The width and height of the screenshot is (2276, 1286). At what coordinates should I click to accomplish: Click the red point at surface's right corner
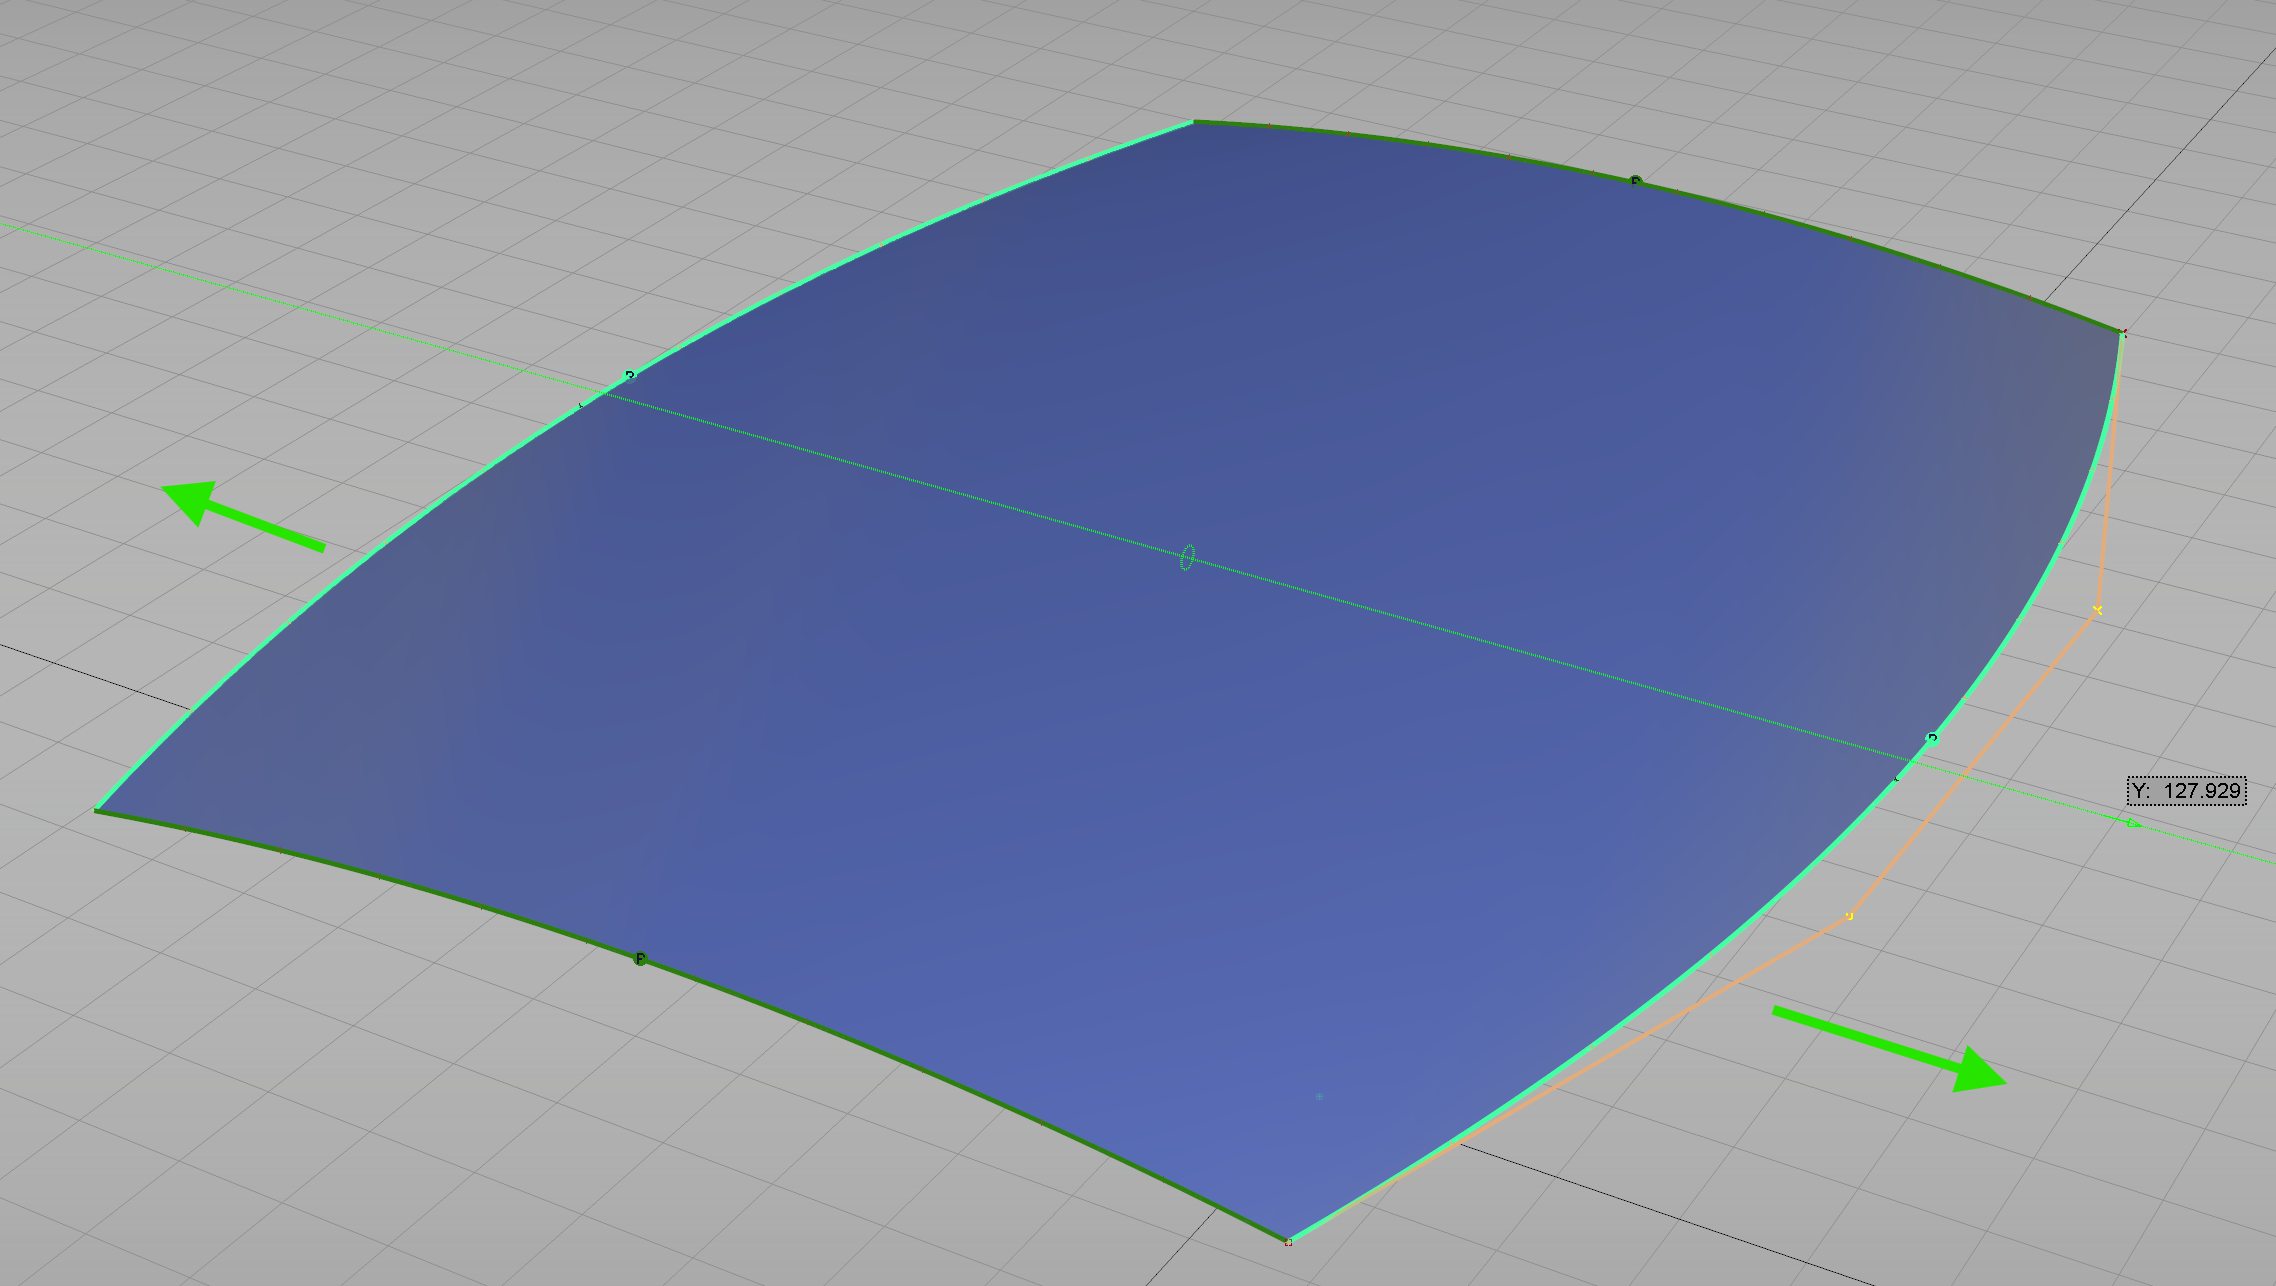tap(2123, 332)
